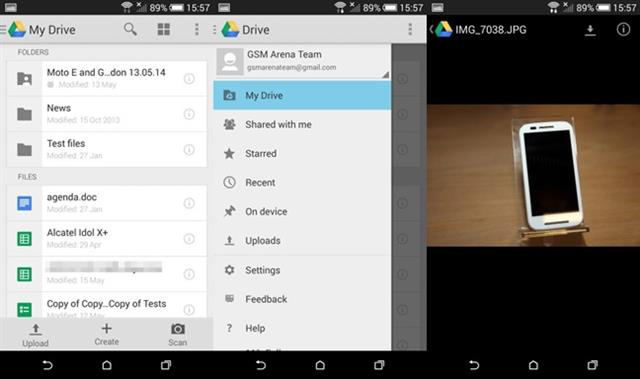The image size is (640, 379).
Task: Show details for Moto E and G folder
Action: click(x=189, y=79)
